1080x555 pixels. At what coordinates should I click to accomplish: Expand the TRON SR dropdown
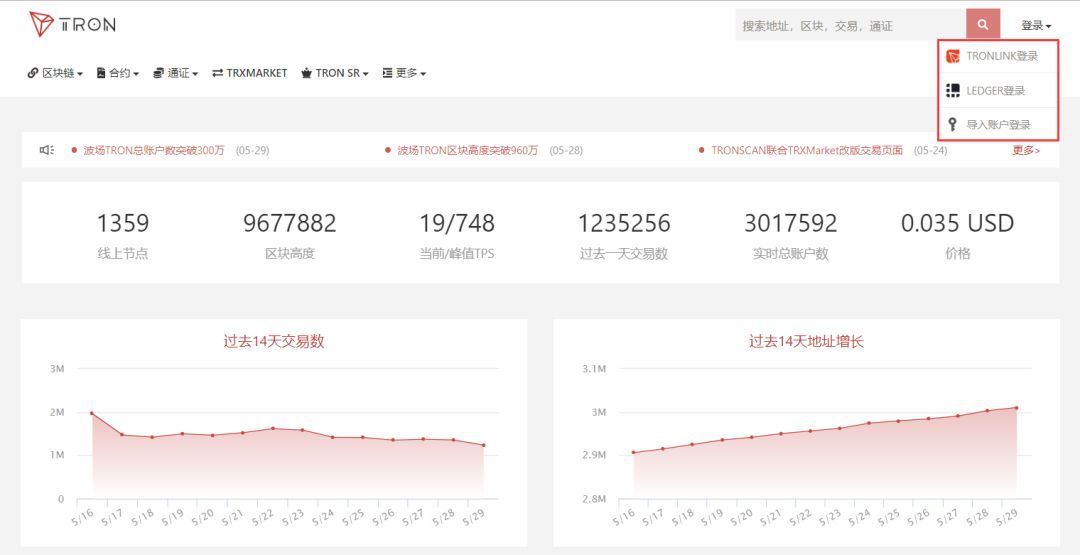[x=335, y=73]
